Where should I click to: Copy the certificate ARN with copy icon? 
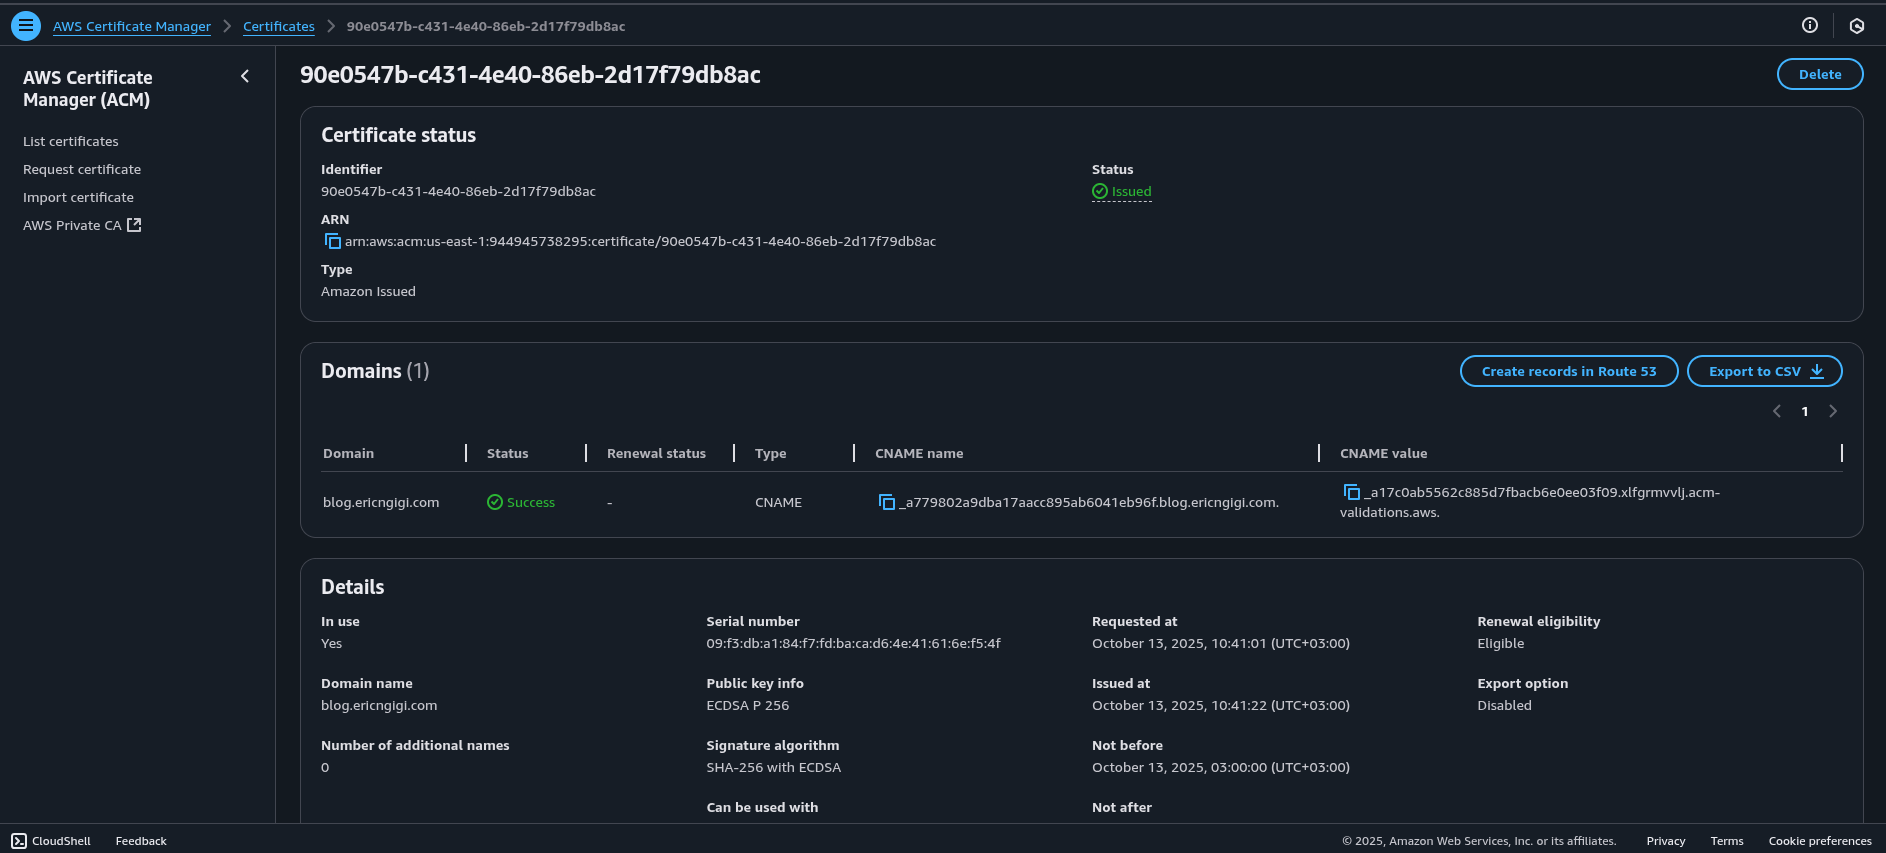pyautogui.click(x=332, y=241)
